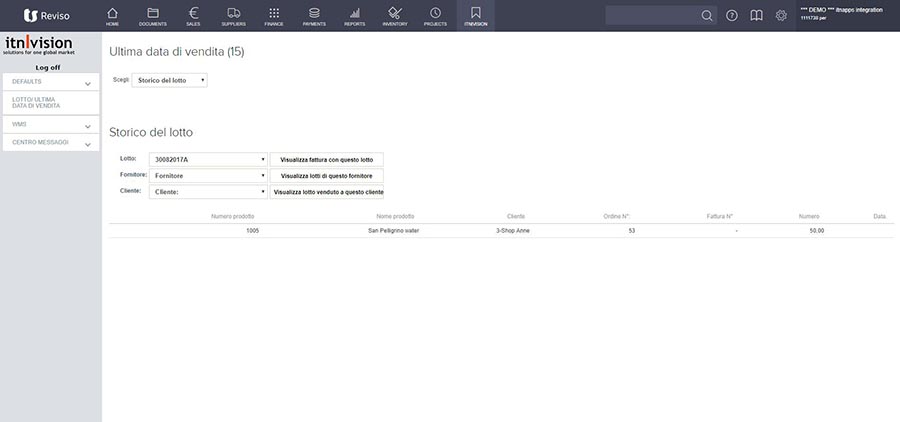
Task: Expand the Defaults sidebar section
Action: point(50,82)
